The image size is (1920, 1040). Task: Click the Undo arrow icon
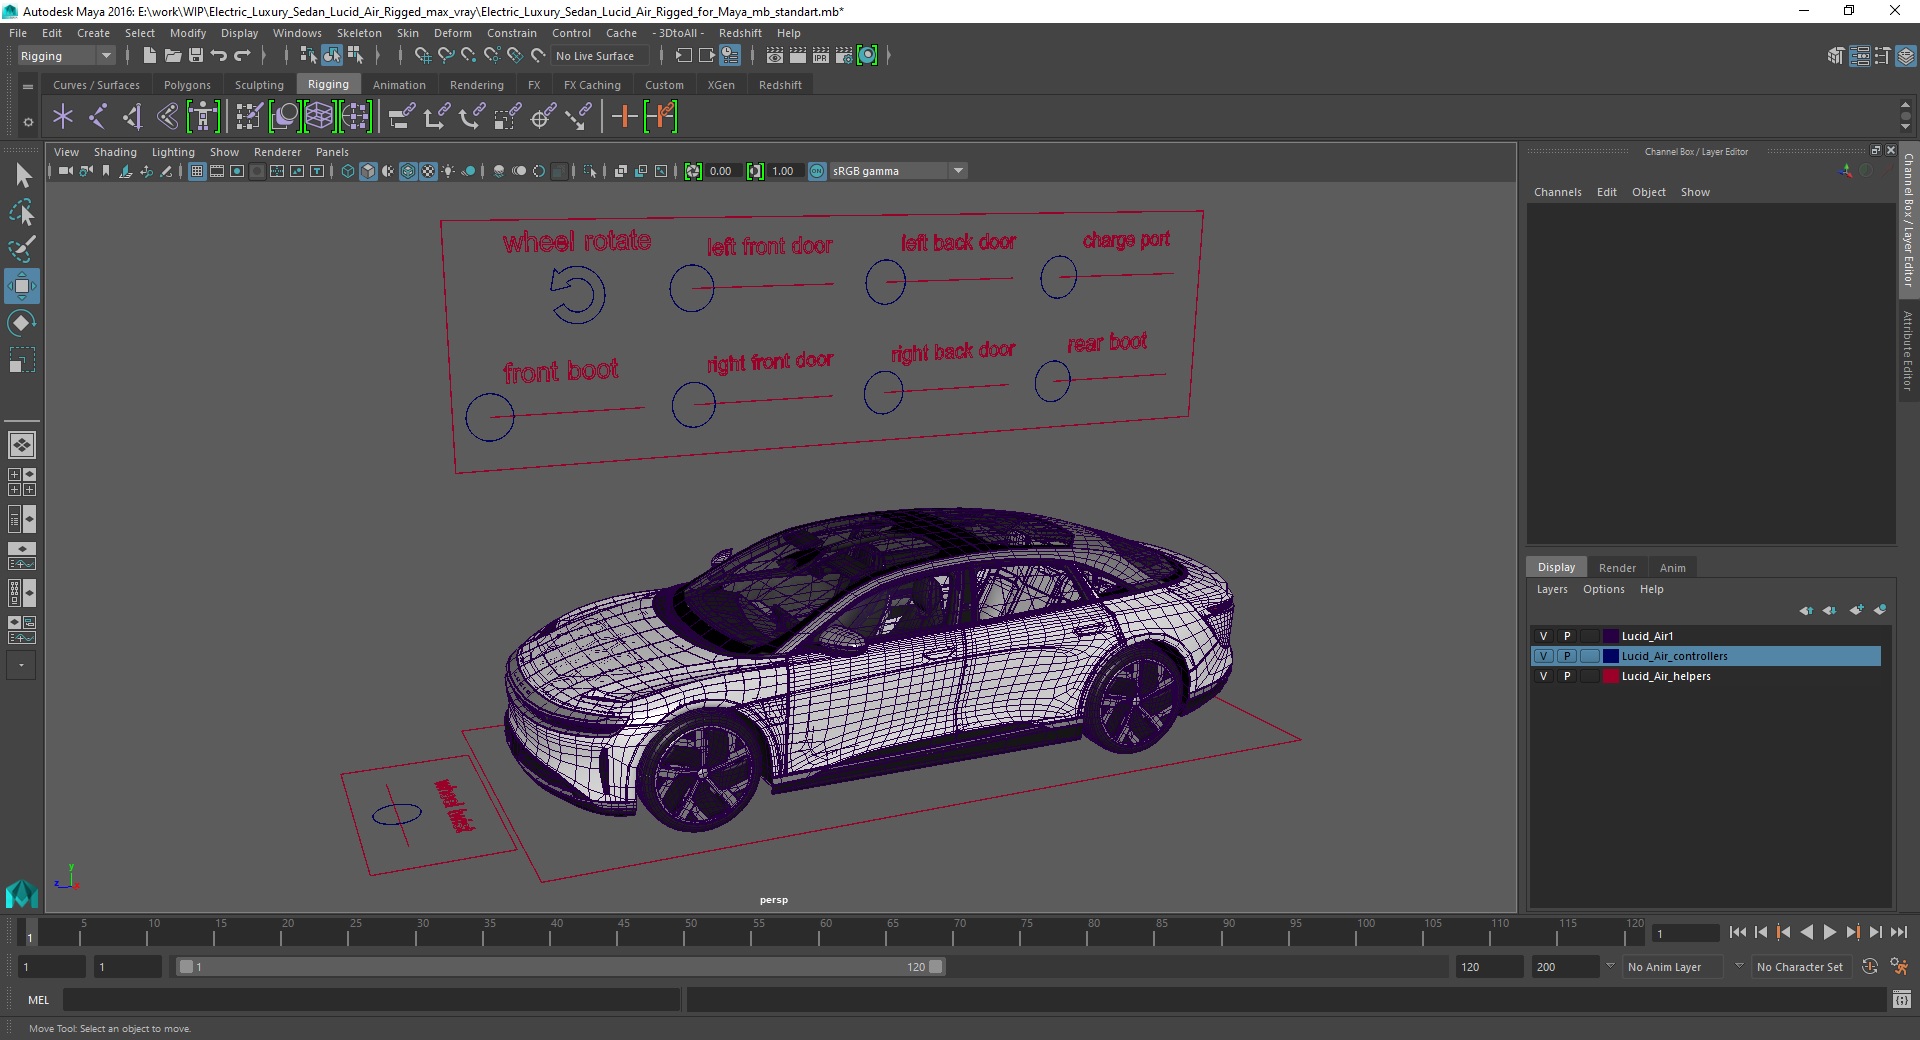(x=219, y=56)
